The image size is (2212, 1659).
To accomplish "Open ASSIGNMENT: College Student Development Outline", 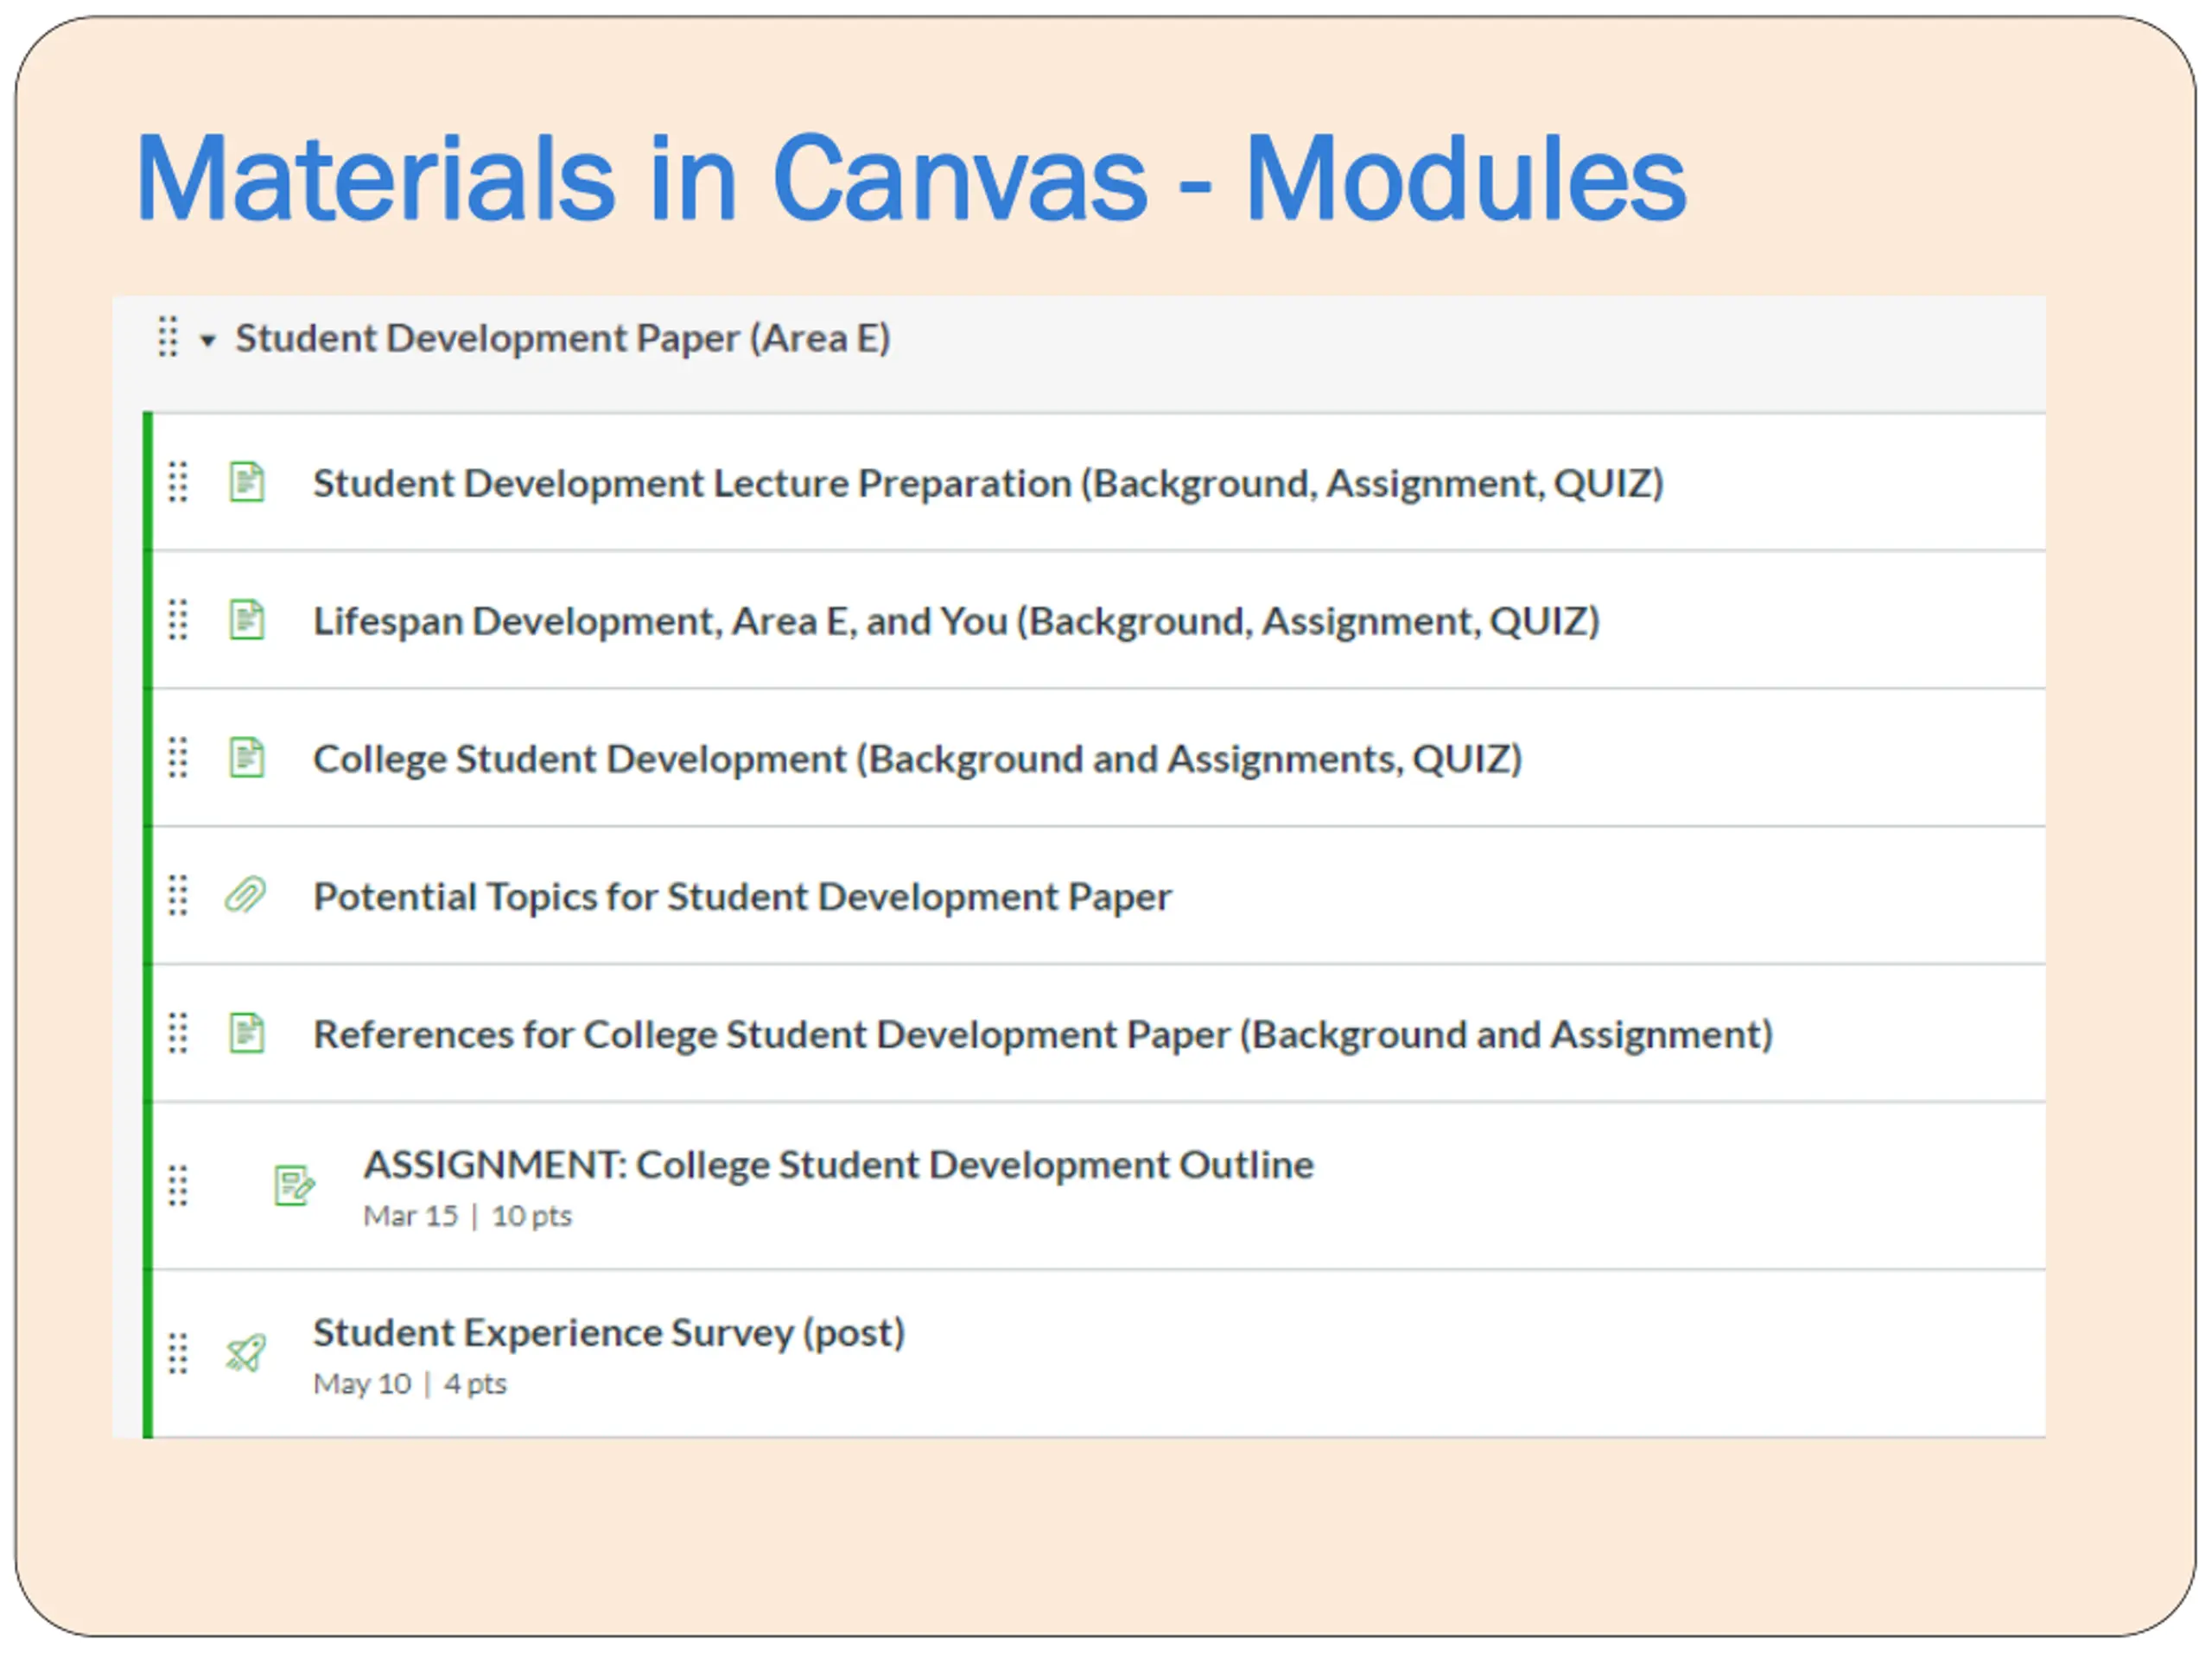I will 838,1165.
